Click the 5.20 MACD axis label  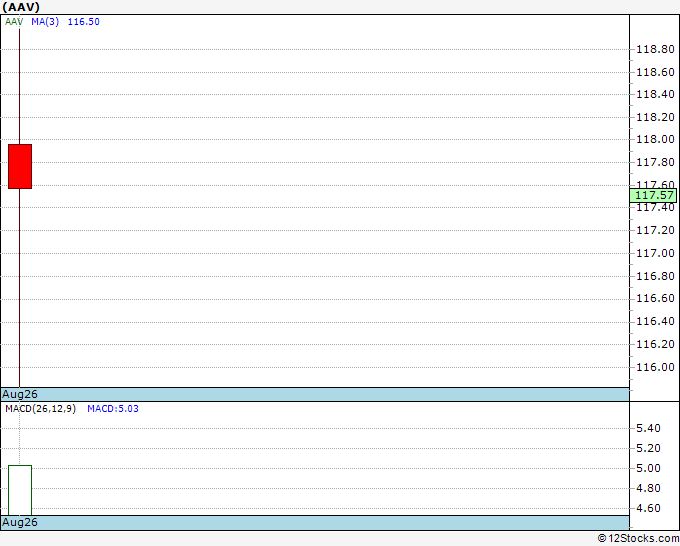coord(648,448)
